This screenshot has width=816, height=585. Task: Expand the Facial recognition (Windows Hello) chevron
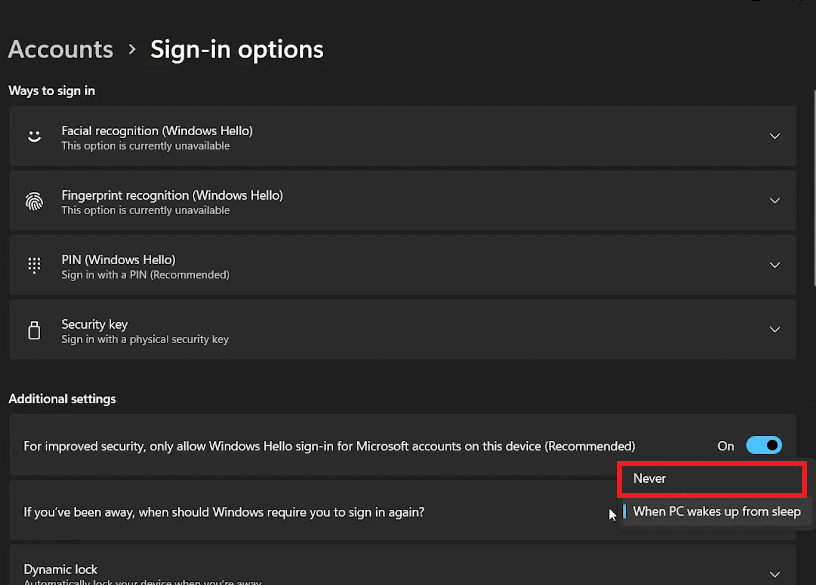[774, 136]
